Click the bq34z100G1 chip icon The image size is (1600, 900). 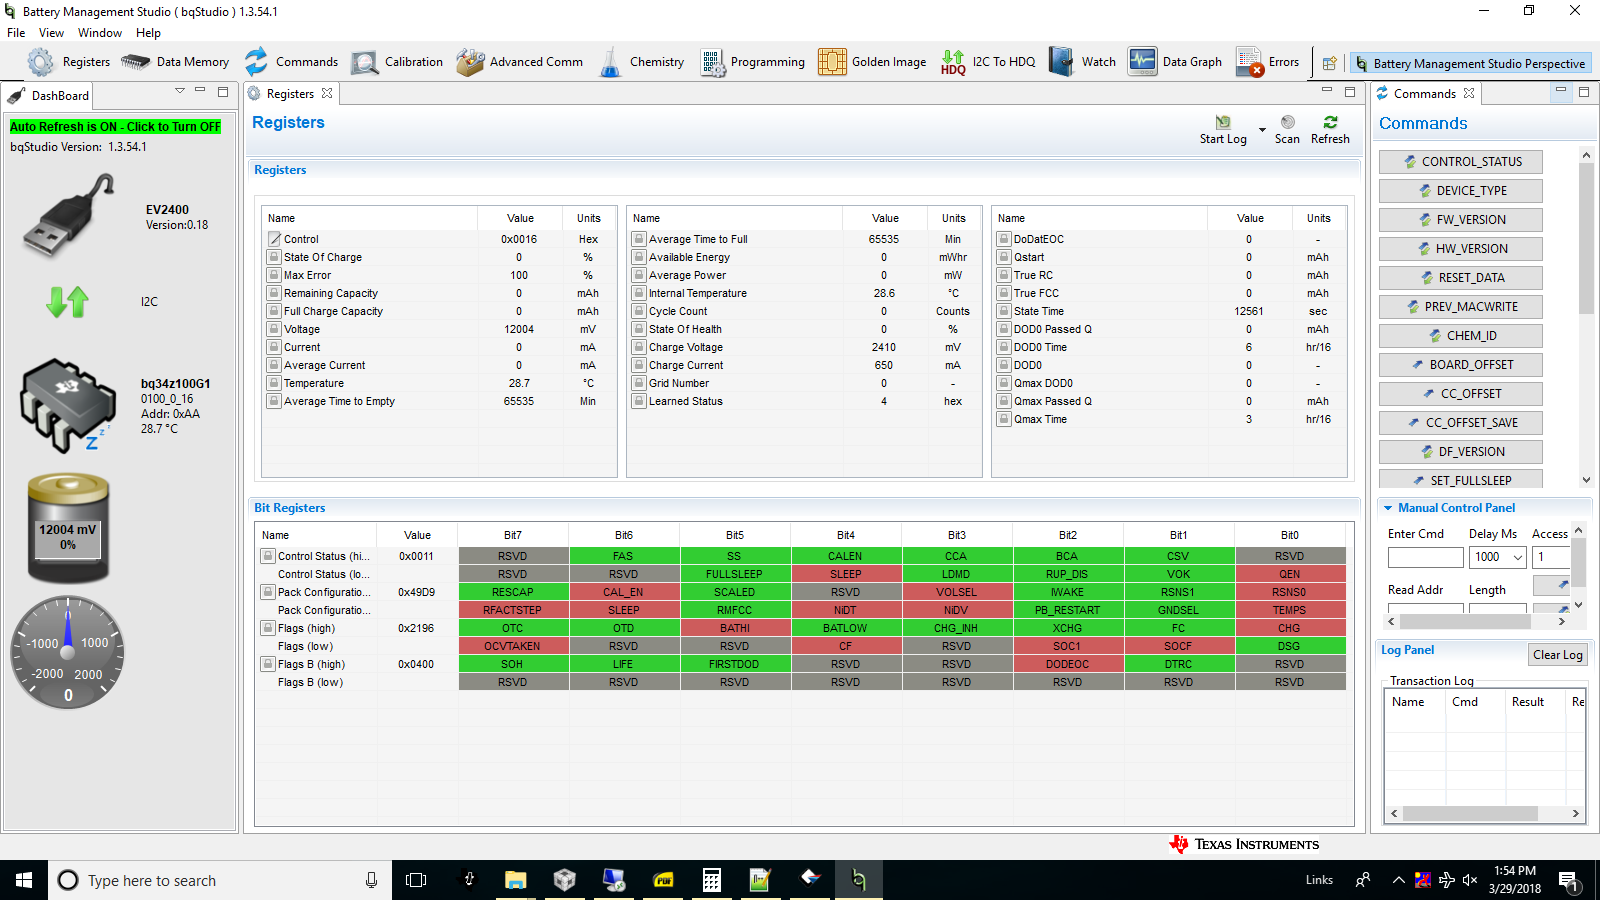(x=68, y=405)
